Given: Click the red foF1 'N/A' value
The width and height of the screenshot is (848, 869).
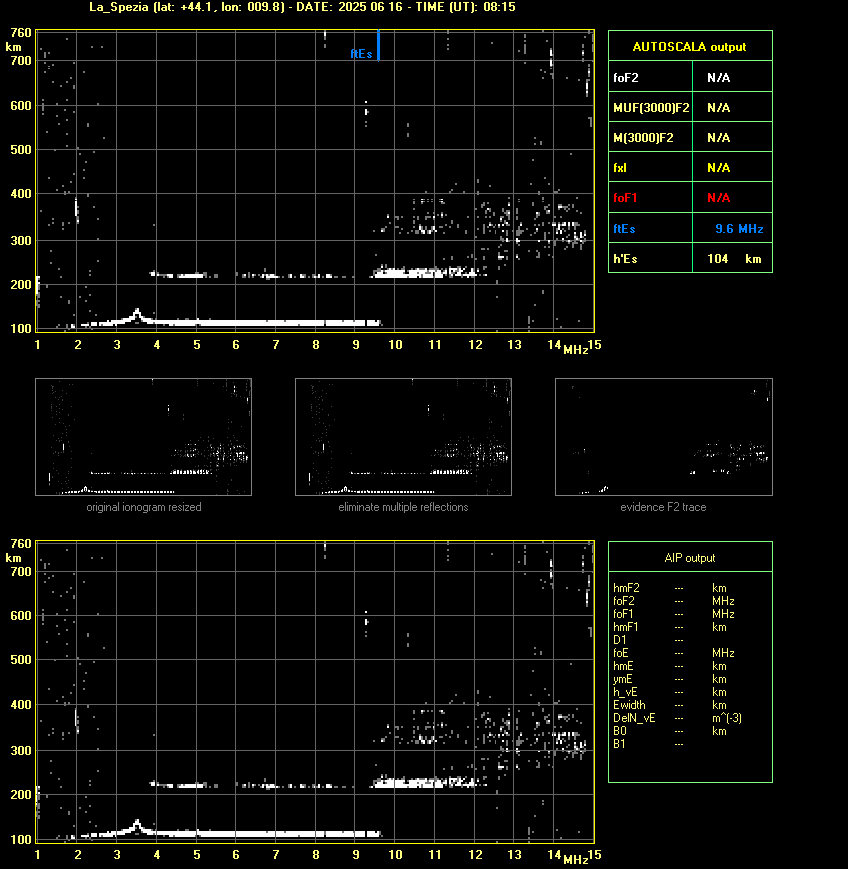Looking at the screenshot, I should pos(718,198).
